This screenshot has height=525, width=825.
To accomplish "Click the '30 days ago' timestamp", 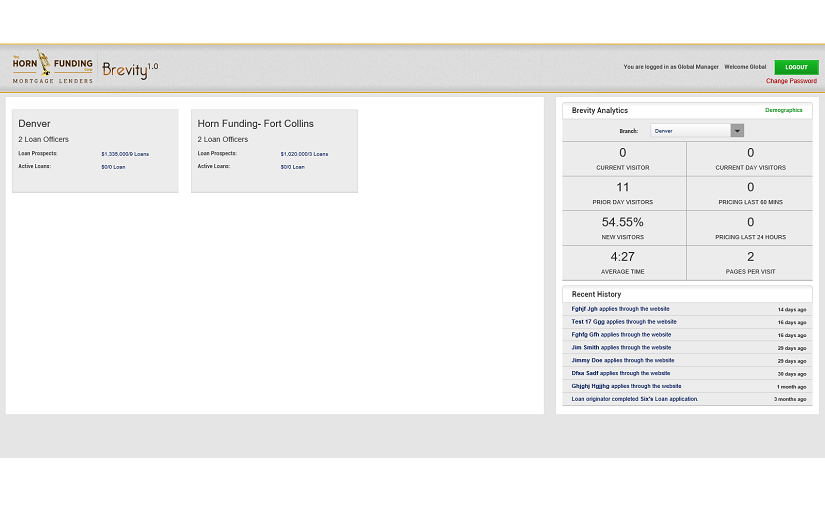I will tap(792, 374).
